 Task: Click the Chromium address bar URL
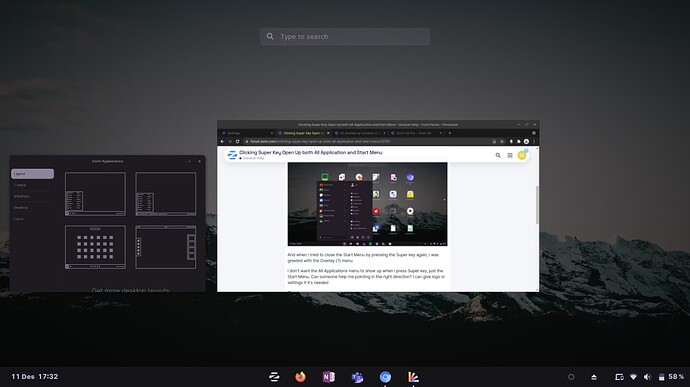(320, 142)
